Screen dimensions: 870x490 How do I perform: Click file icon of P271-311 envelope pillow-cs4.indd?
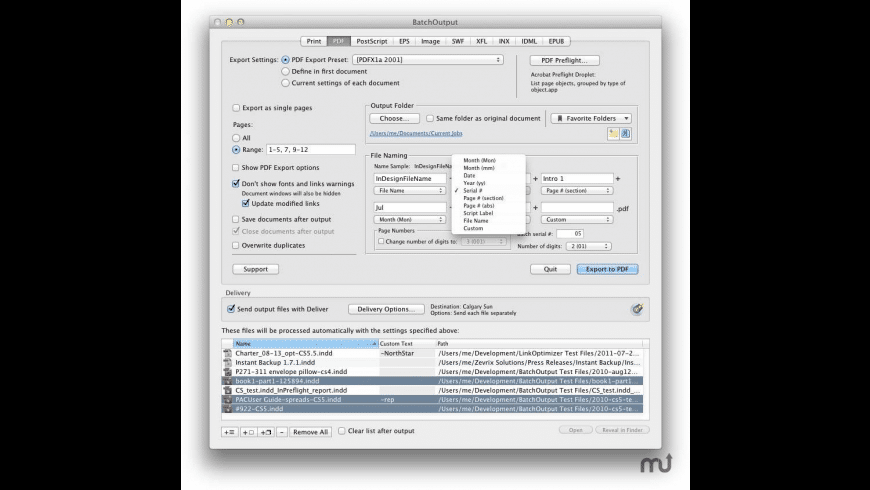[x=227, y=372]
